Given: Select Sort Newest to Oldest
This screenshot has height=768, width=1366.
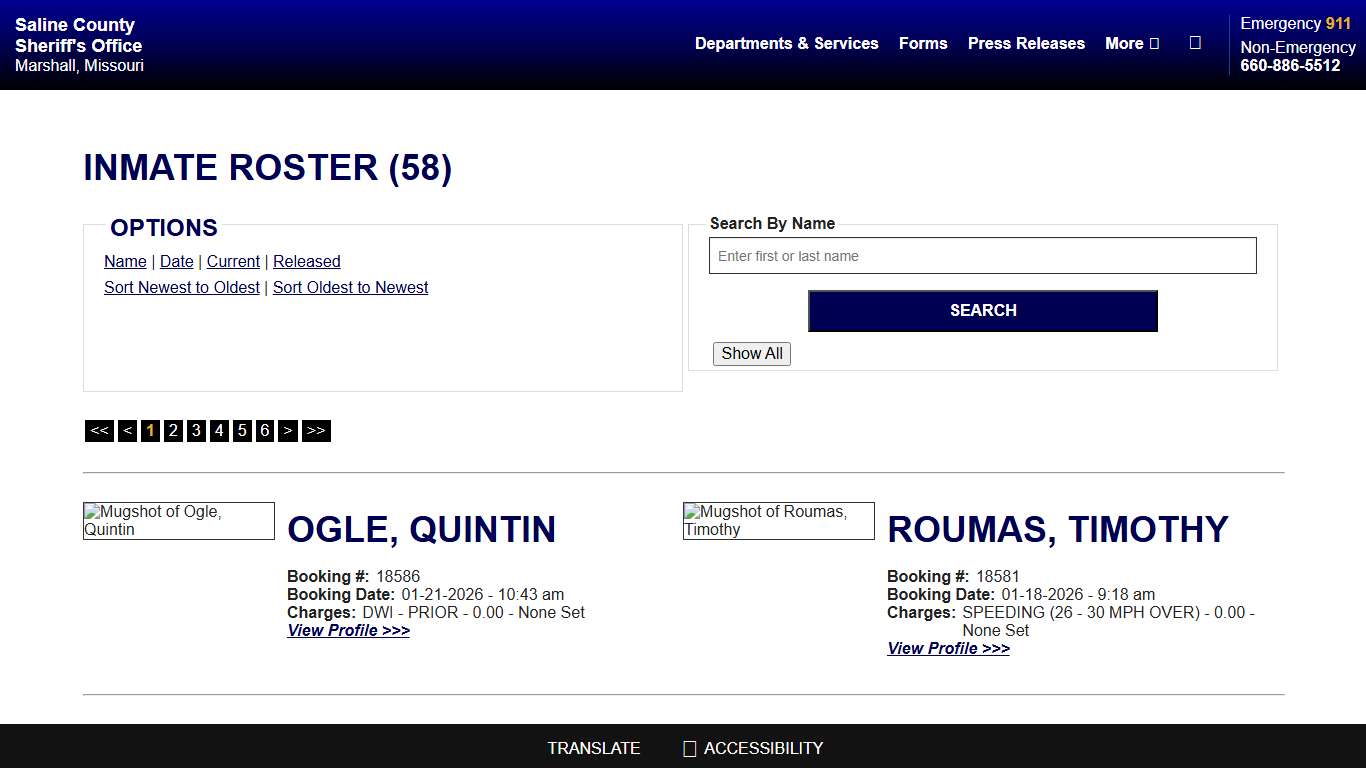Looking at the screenshot, I should (181, 287).
